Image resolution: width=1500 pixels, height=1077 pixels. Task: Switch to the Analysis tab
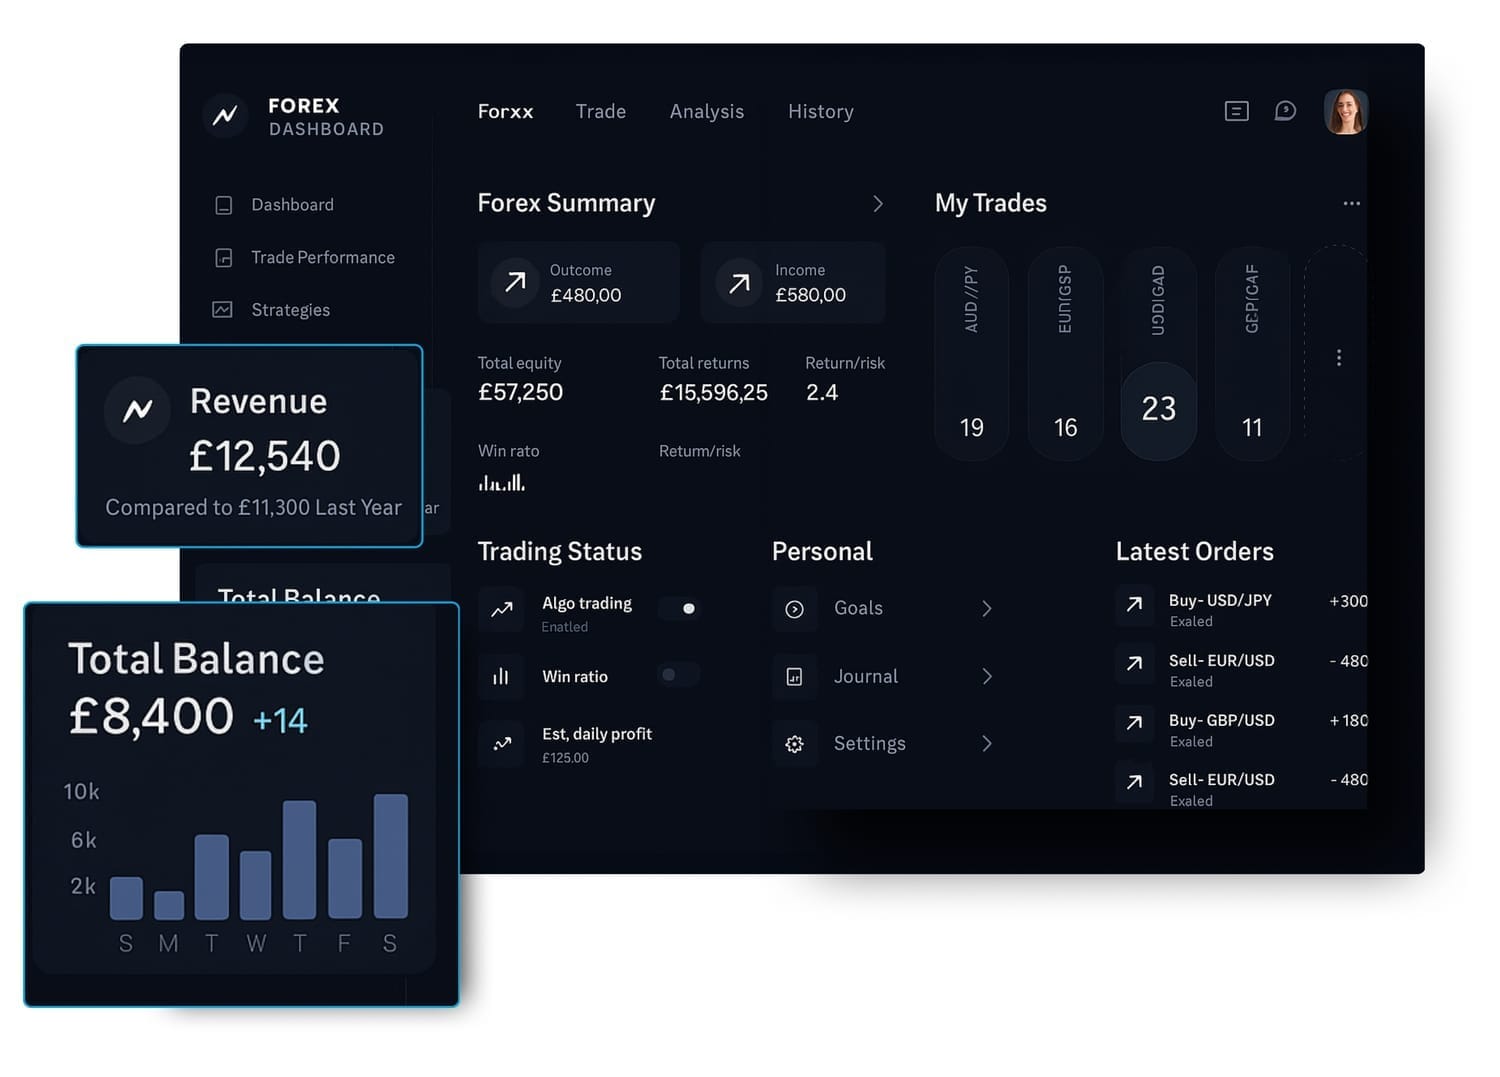tap(706, 112)
